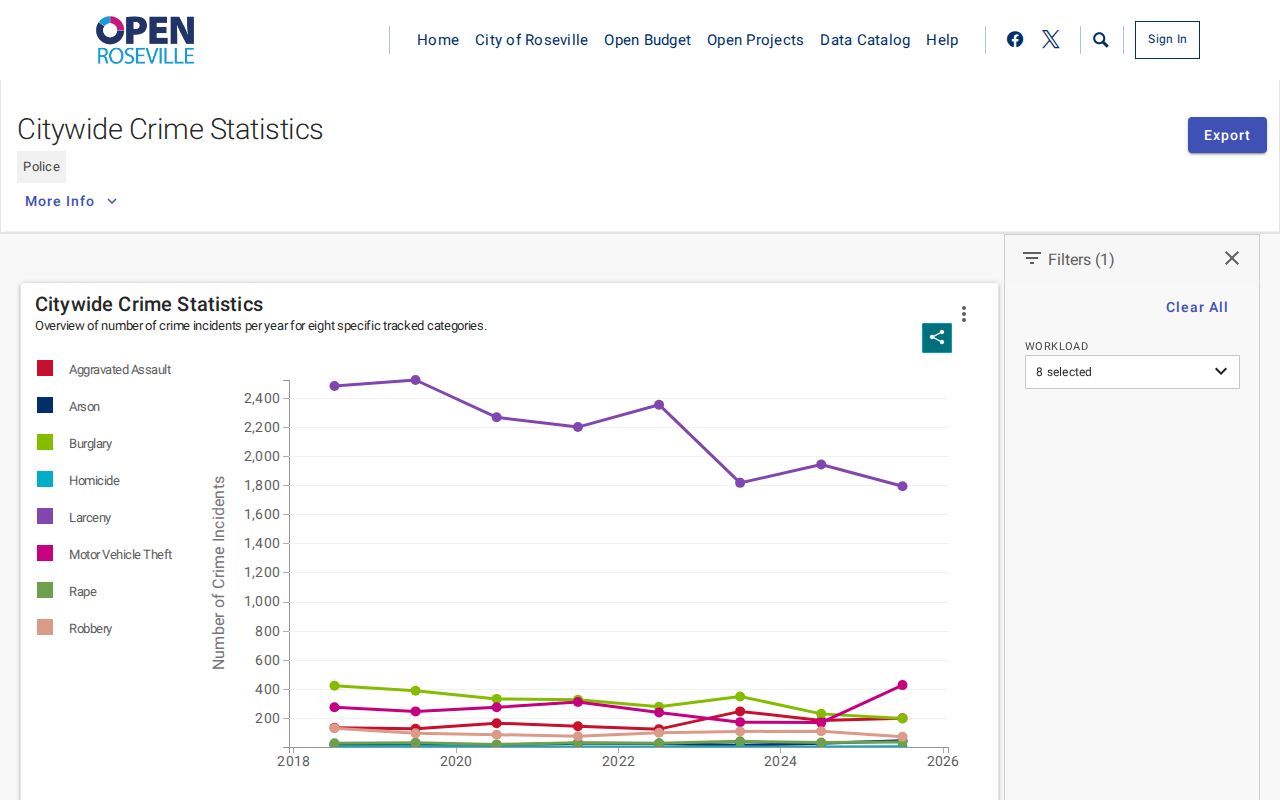Open the Data Catalog menu item
1280x800 pixels.
tap(865, 40)
